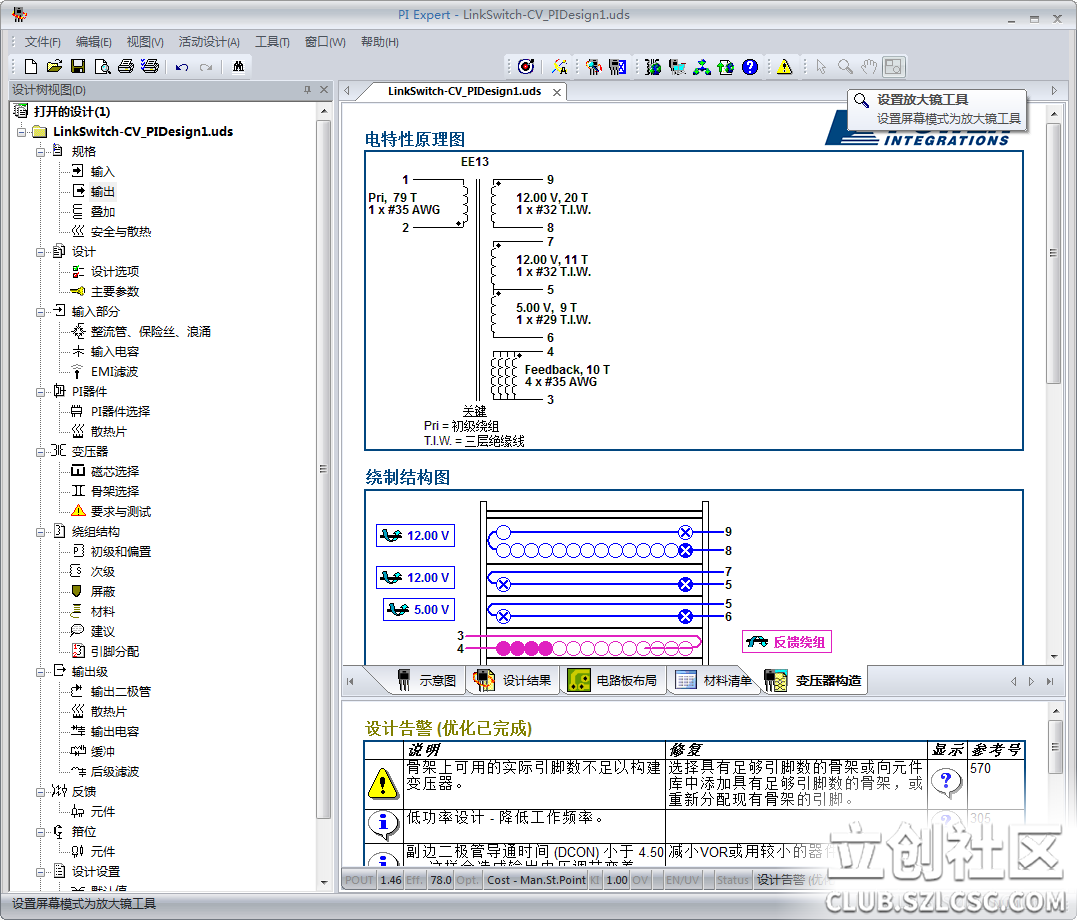Select 输出 in the design tree
Screen dimensions: 1077x920
[102, 192]
